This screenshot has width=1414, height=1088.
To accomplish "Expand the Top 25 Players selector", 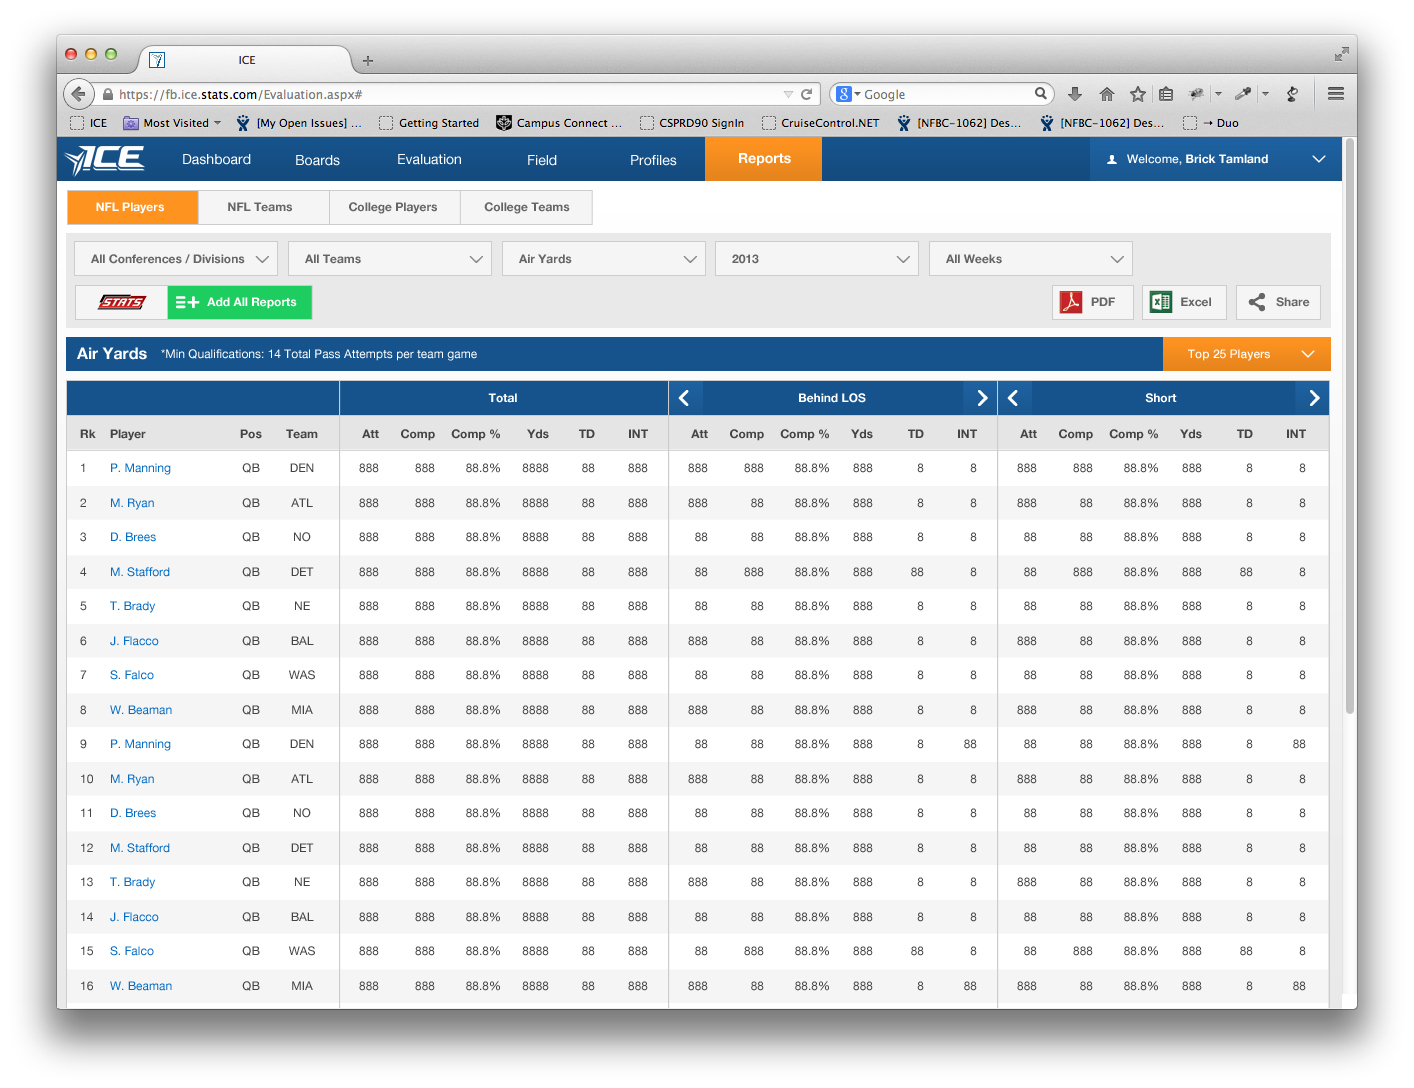I will 1246,354.
